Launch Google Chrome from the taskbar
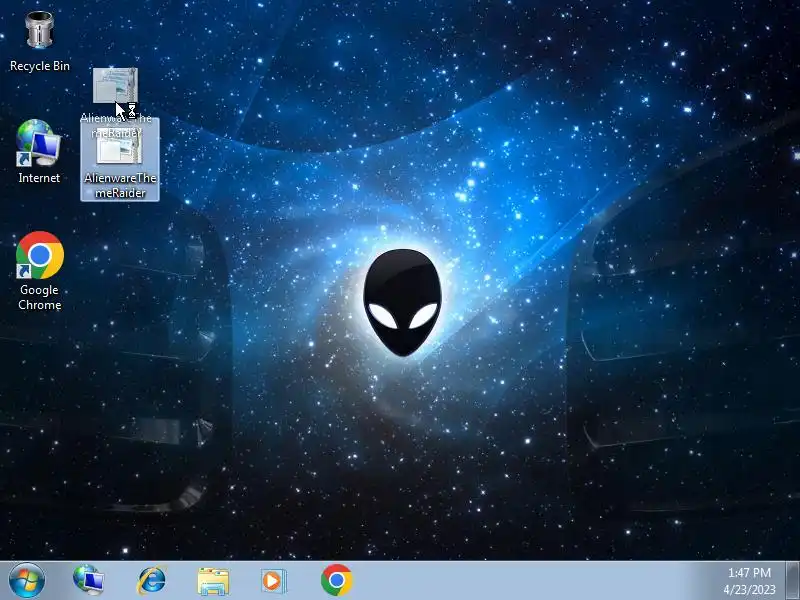The width and height of the screenshot is (800, 600). (336, 580)
